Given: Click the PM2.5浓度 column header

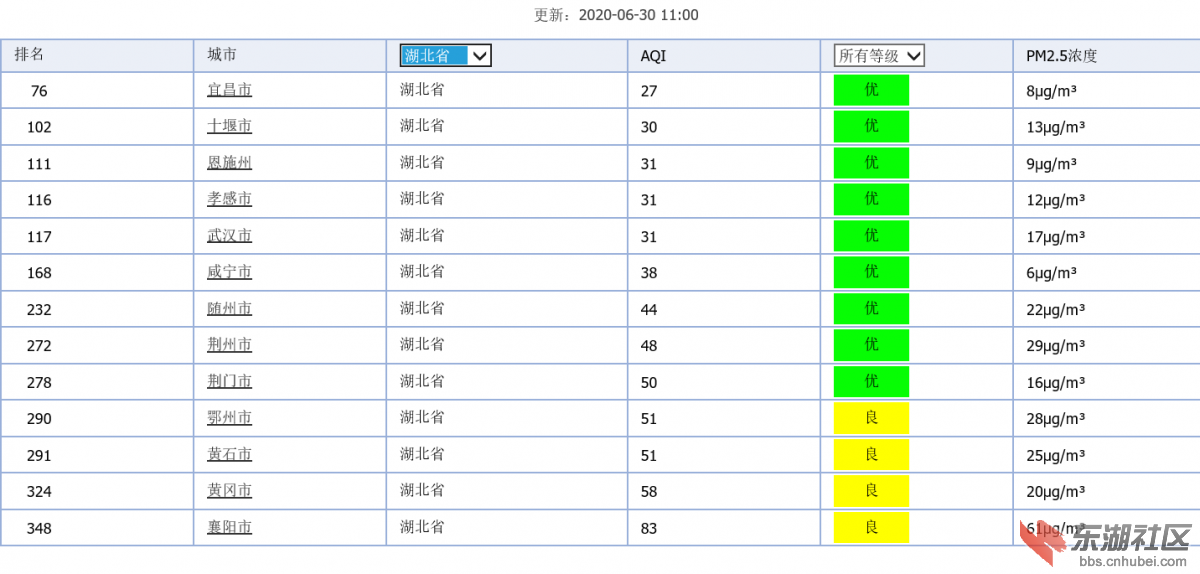Looking at the screenshot, I should click(x=1061, y=56).
